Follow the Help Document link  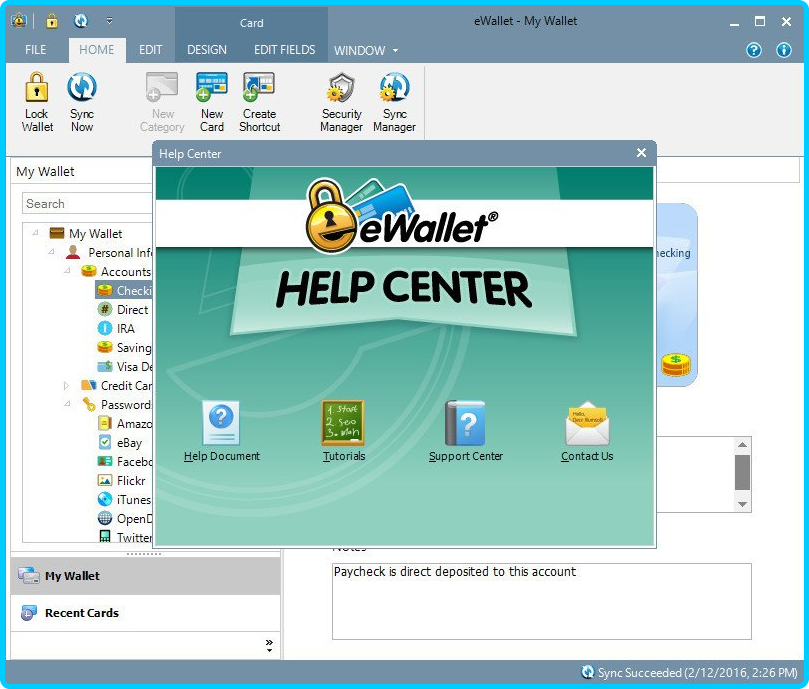point(222,456)
